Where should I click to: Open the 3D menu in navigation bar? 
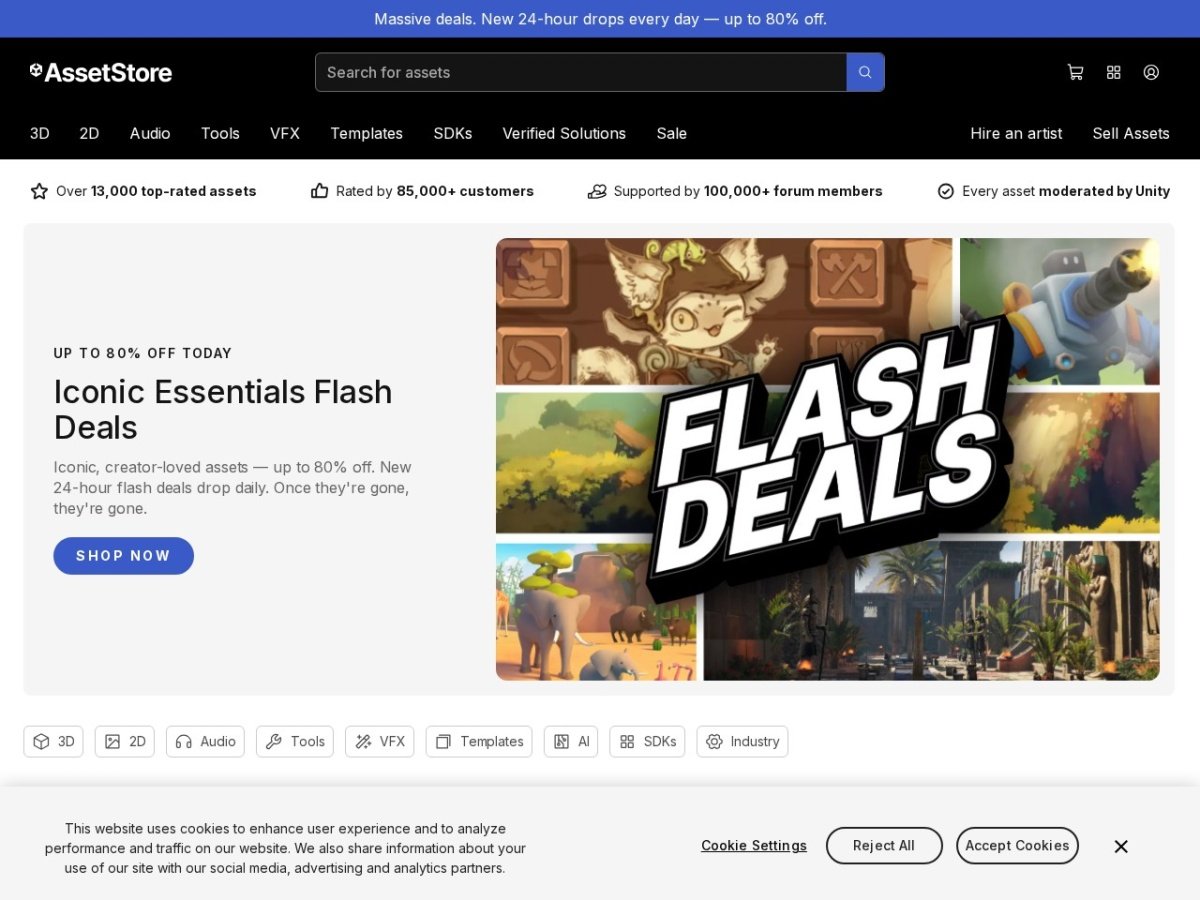(x=40, y=133)
